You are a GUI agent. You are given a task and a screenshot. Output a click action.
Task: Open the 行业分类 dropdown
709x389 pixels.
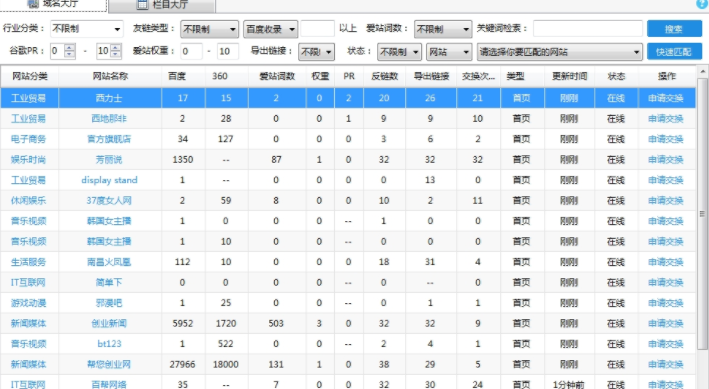click(86, 29)
